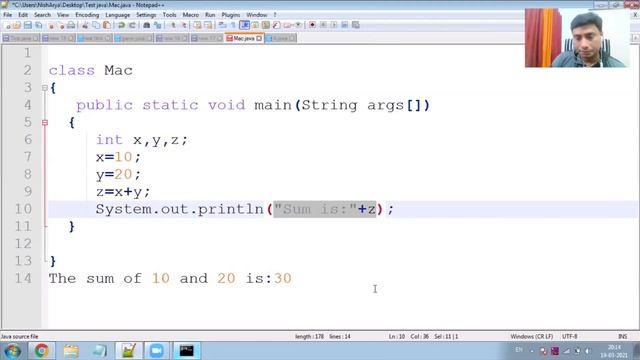Click 'UTF-8' encoding in status bar

570,336
